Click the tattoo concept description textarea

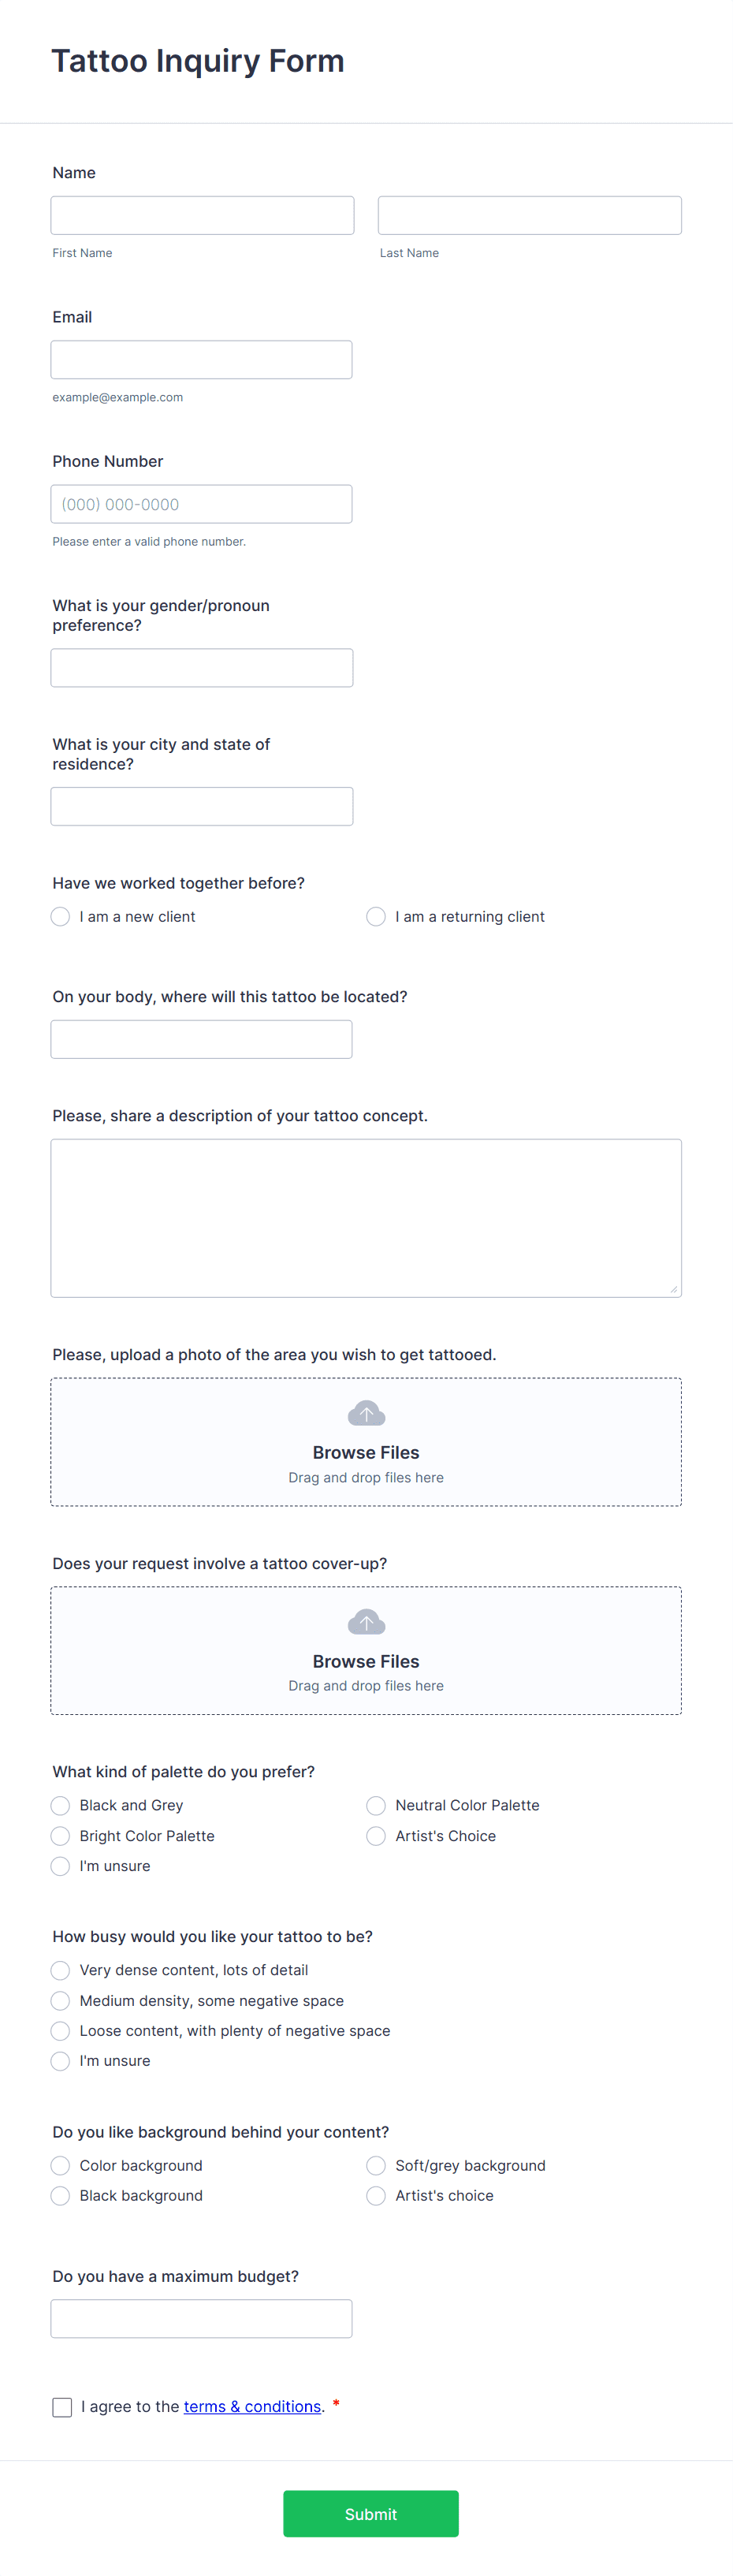366,1217
